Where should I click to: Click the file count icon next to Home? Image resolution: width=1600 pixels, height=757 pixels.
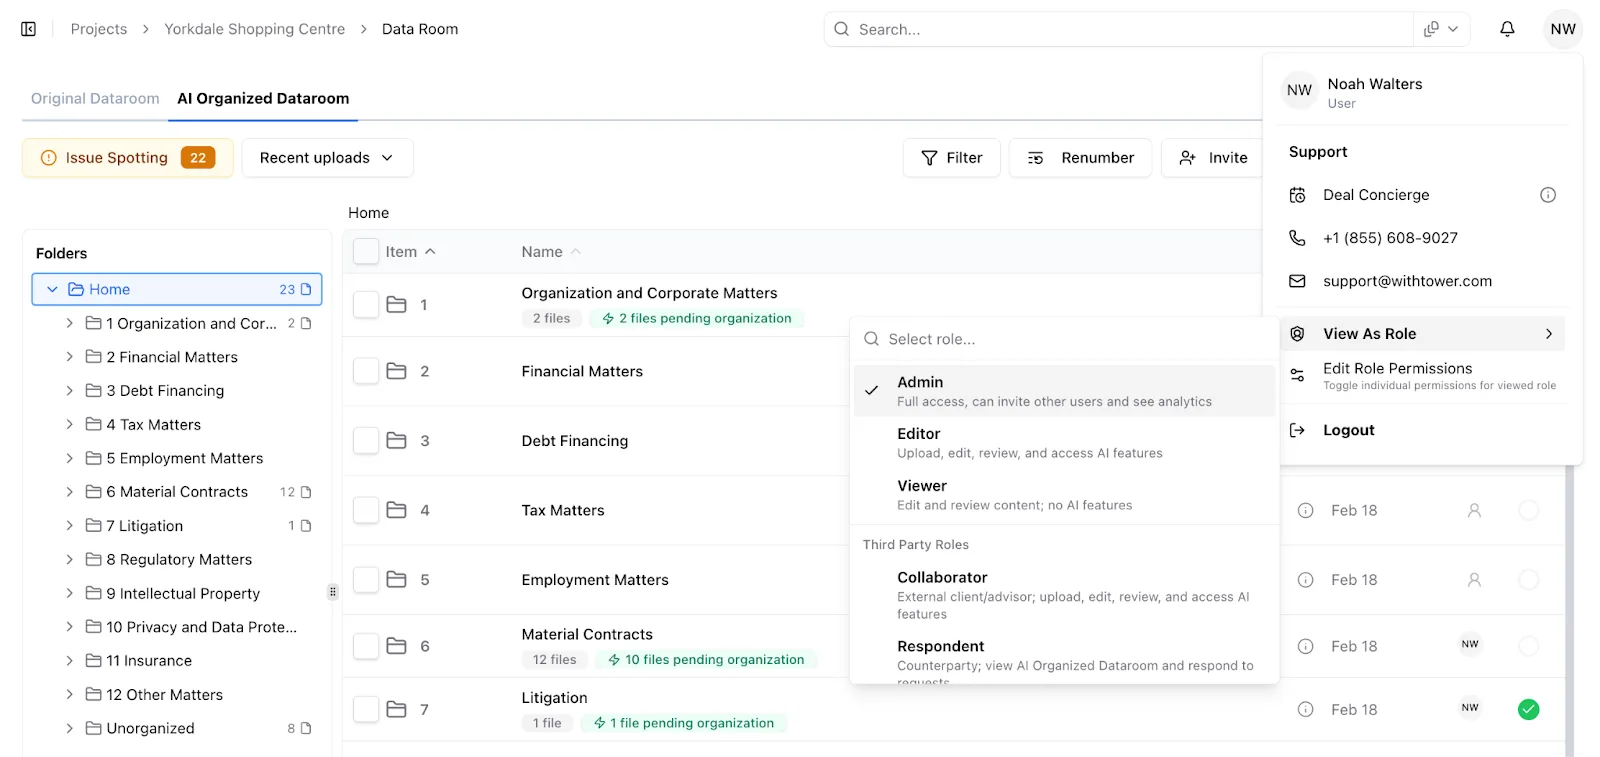[306, 289]
